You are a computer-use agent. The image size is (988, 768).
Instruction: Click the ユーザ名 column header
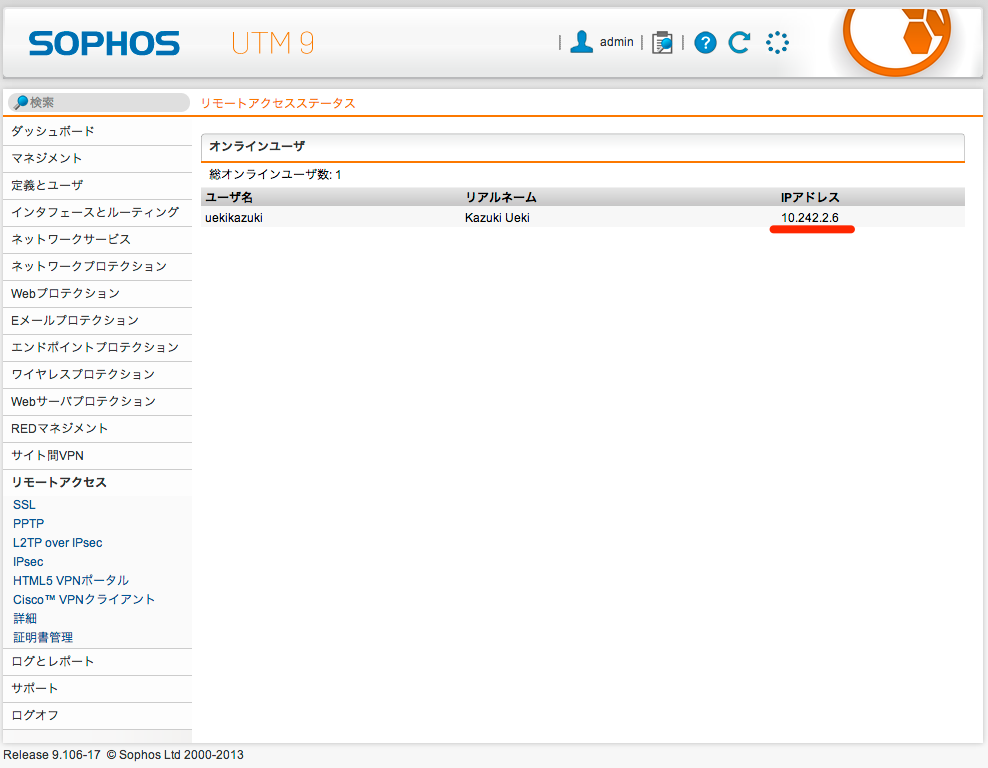pyautogui.click(x=229, y=198)
